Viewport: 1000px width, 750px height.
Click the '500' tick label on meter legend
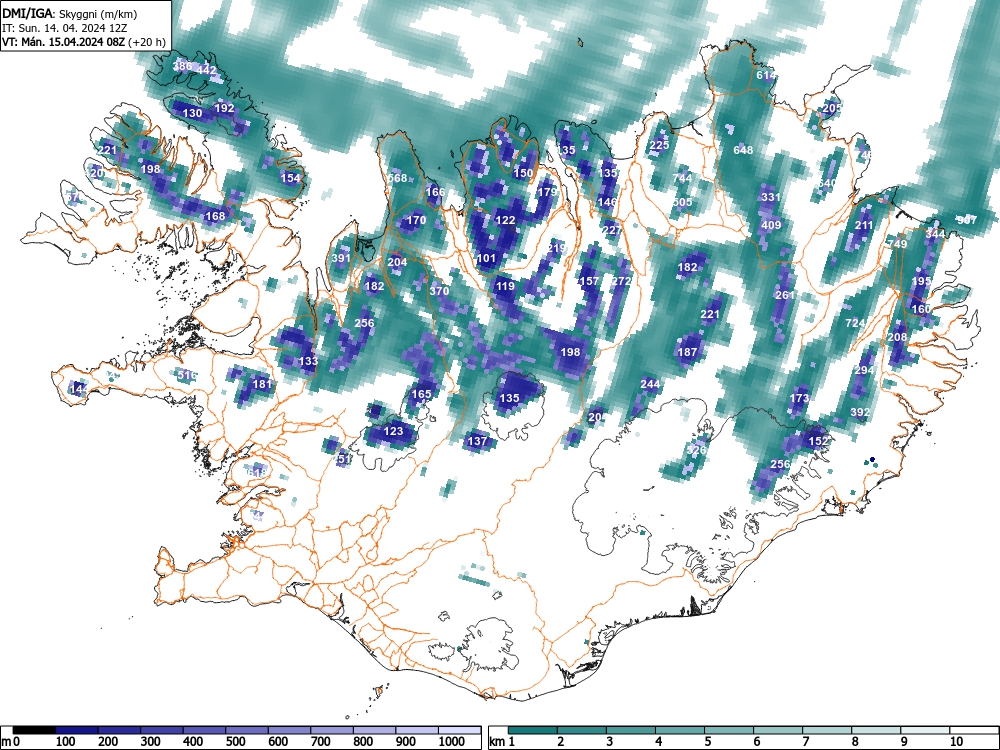coord(235,742)
